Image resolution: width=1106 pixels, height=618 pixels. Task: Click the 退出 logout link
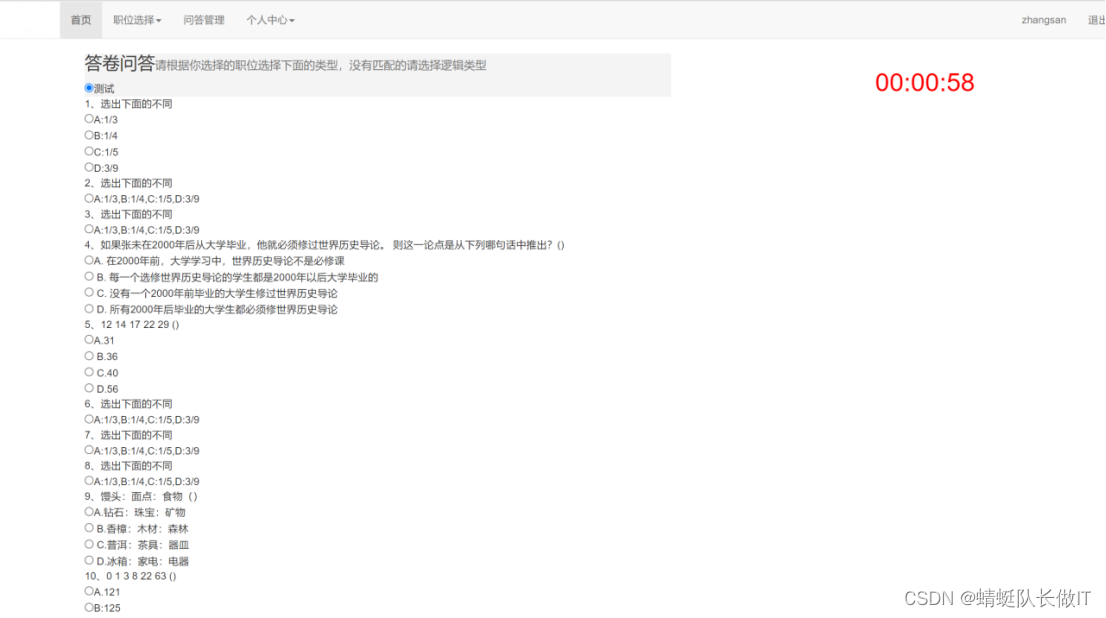point(1097,19)
